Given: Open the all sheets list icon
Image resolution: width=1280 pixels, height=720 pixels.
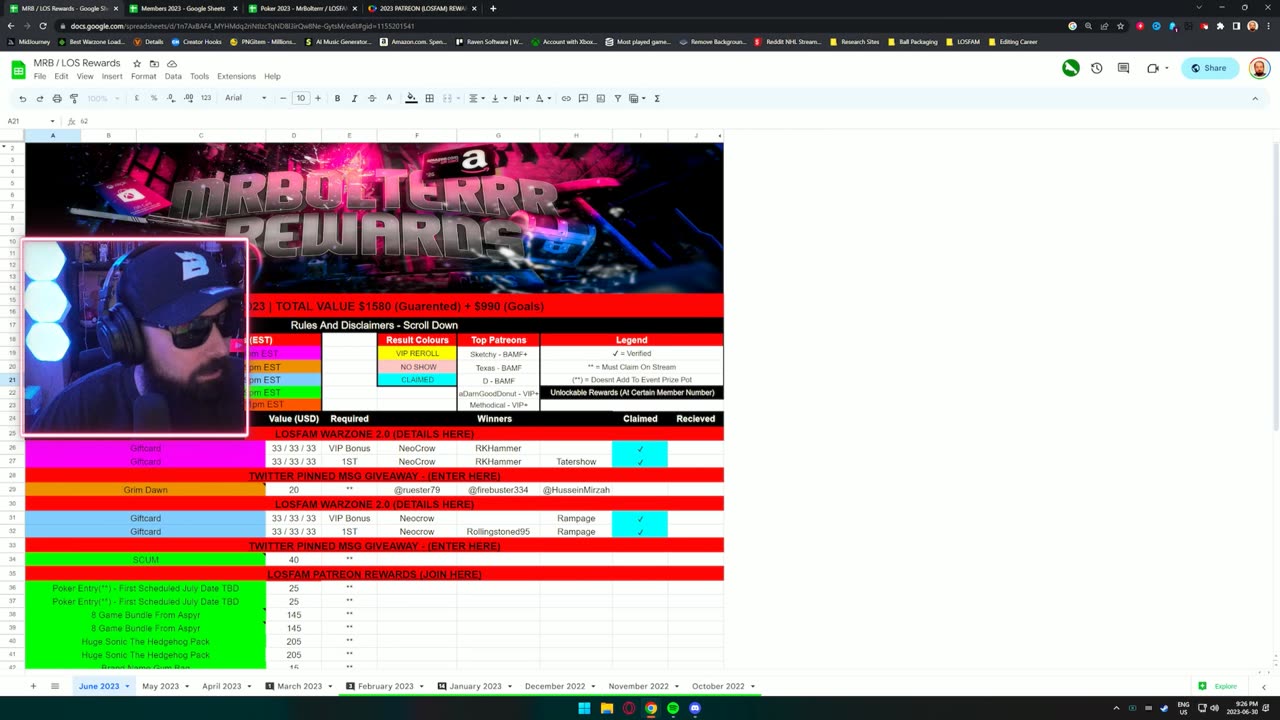Looking at the screenshot, I should tap(55, 686).
